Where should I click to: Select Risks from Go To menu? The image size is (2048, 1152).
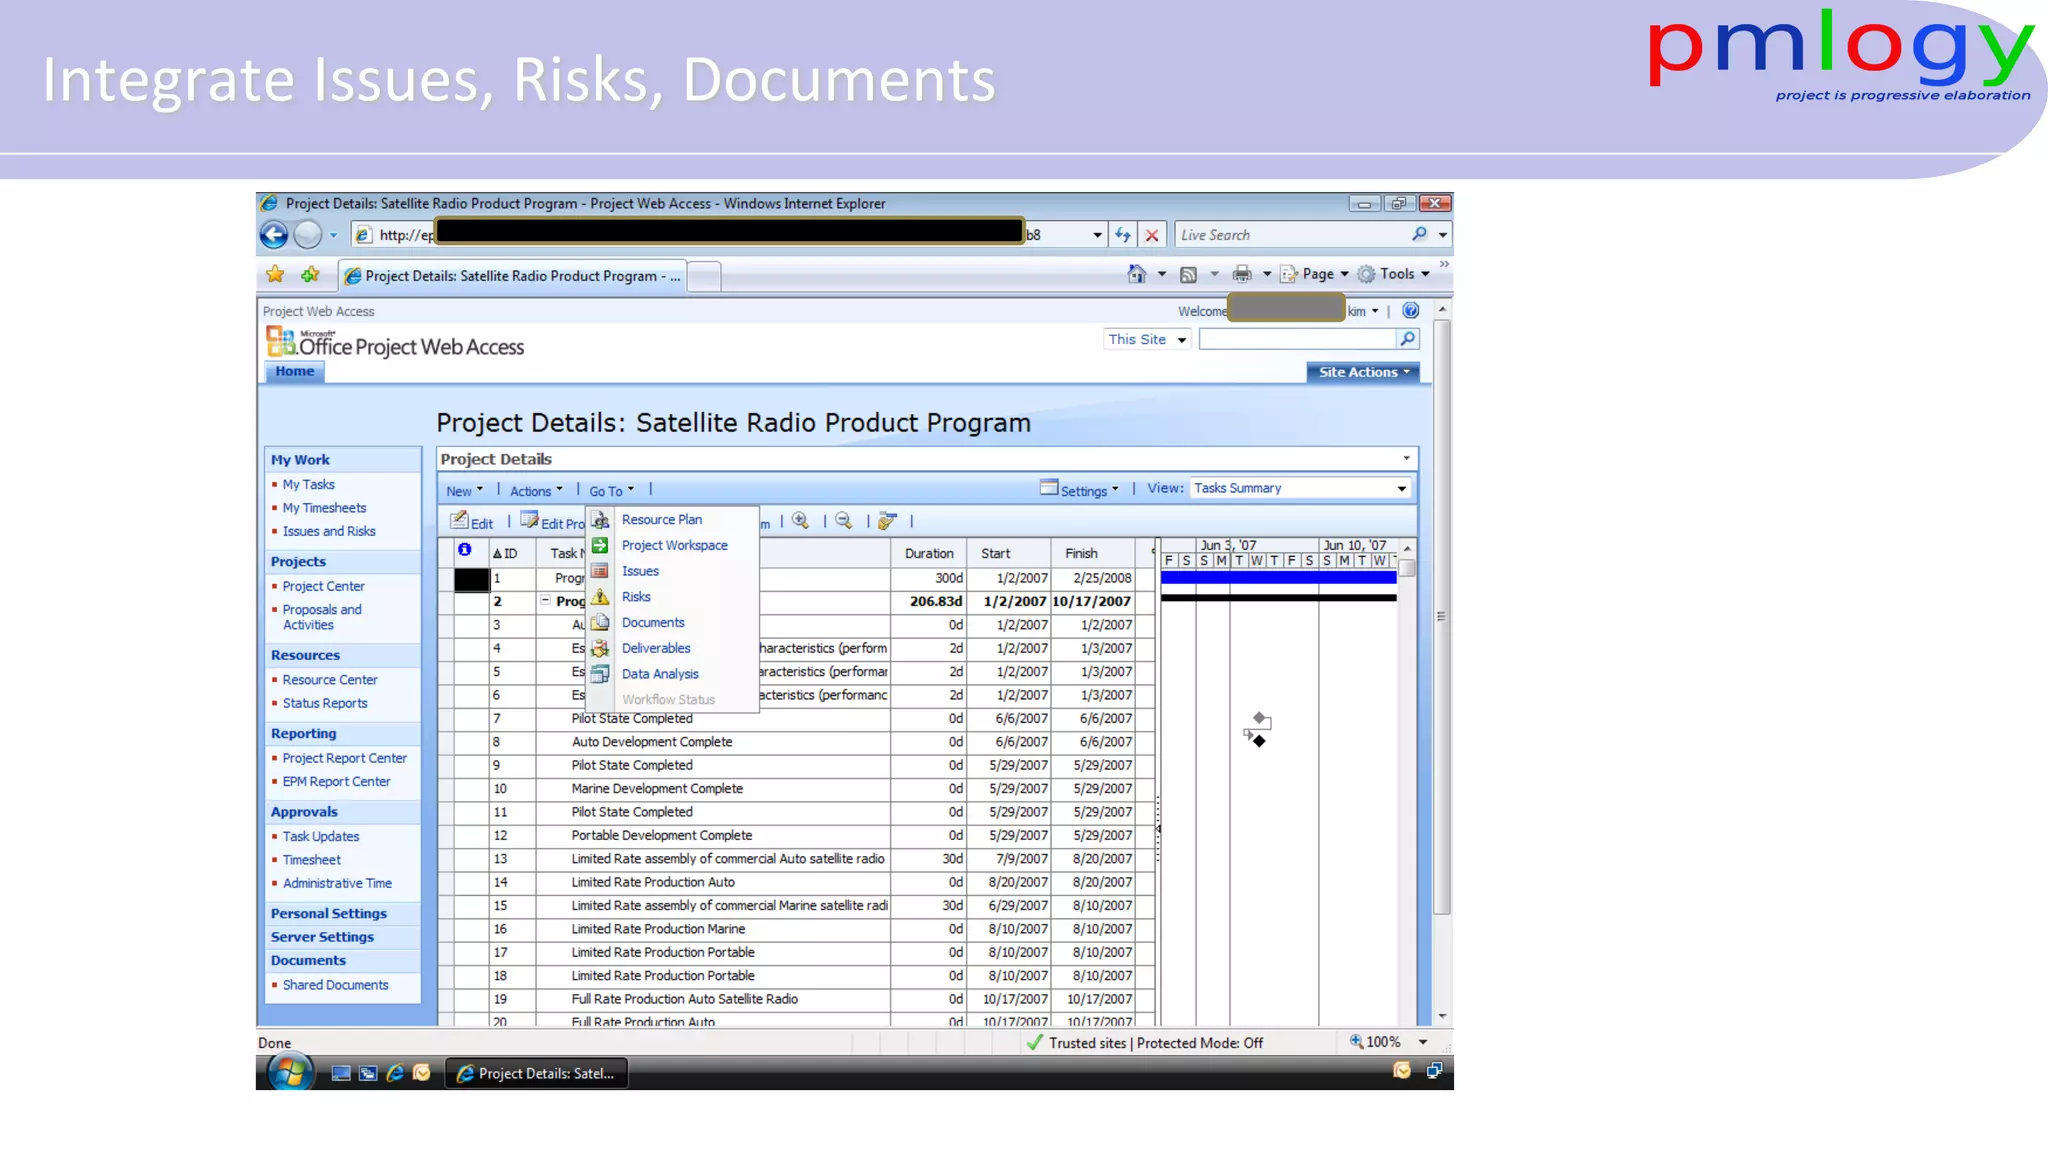(636, 597)
